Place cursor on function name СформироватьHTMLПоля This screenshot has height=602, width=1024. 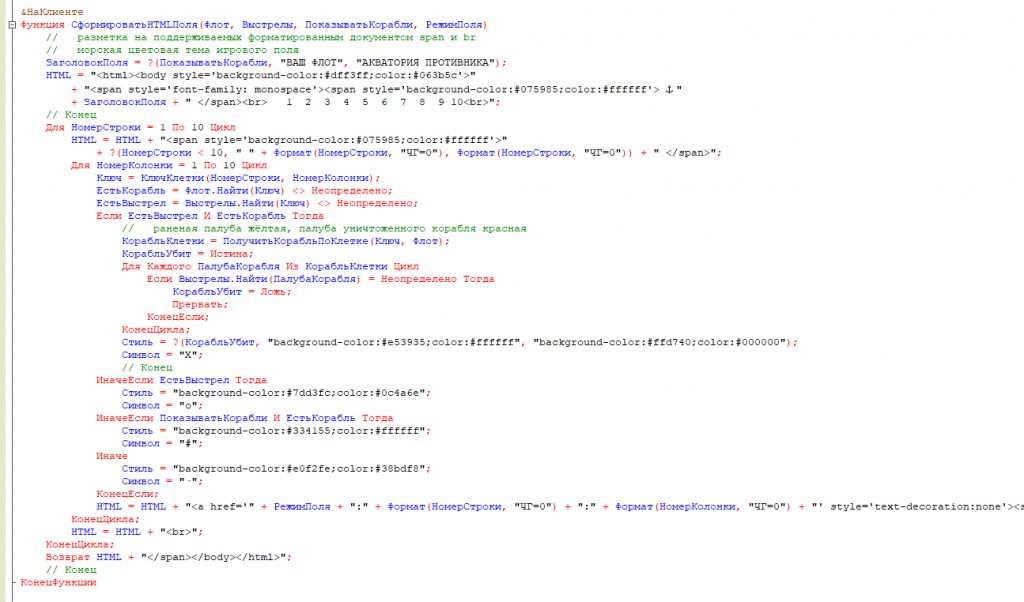click(x=135, y=25)
